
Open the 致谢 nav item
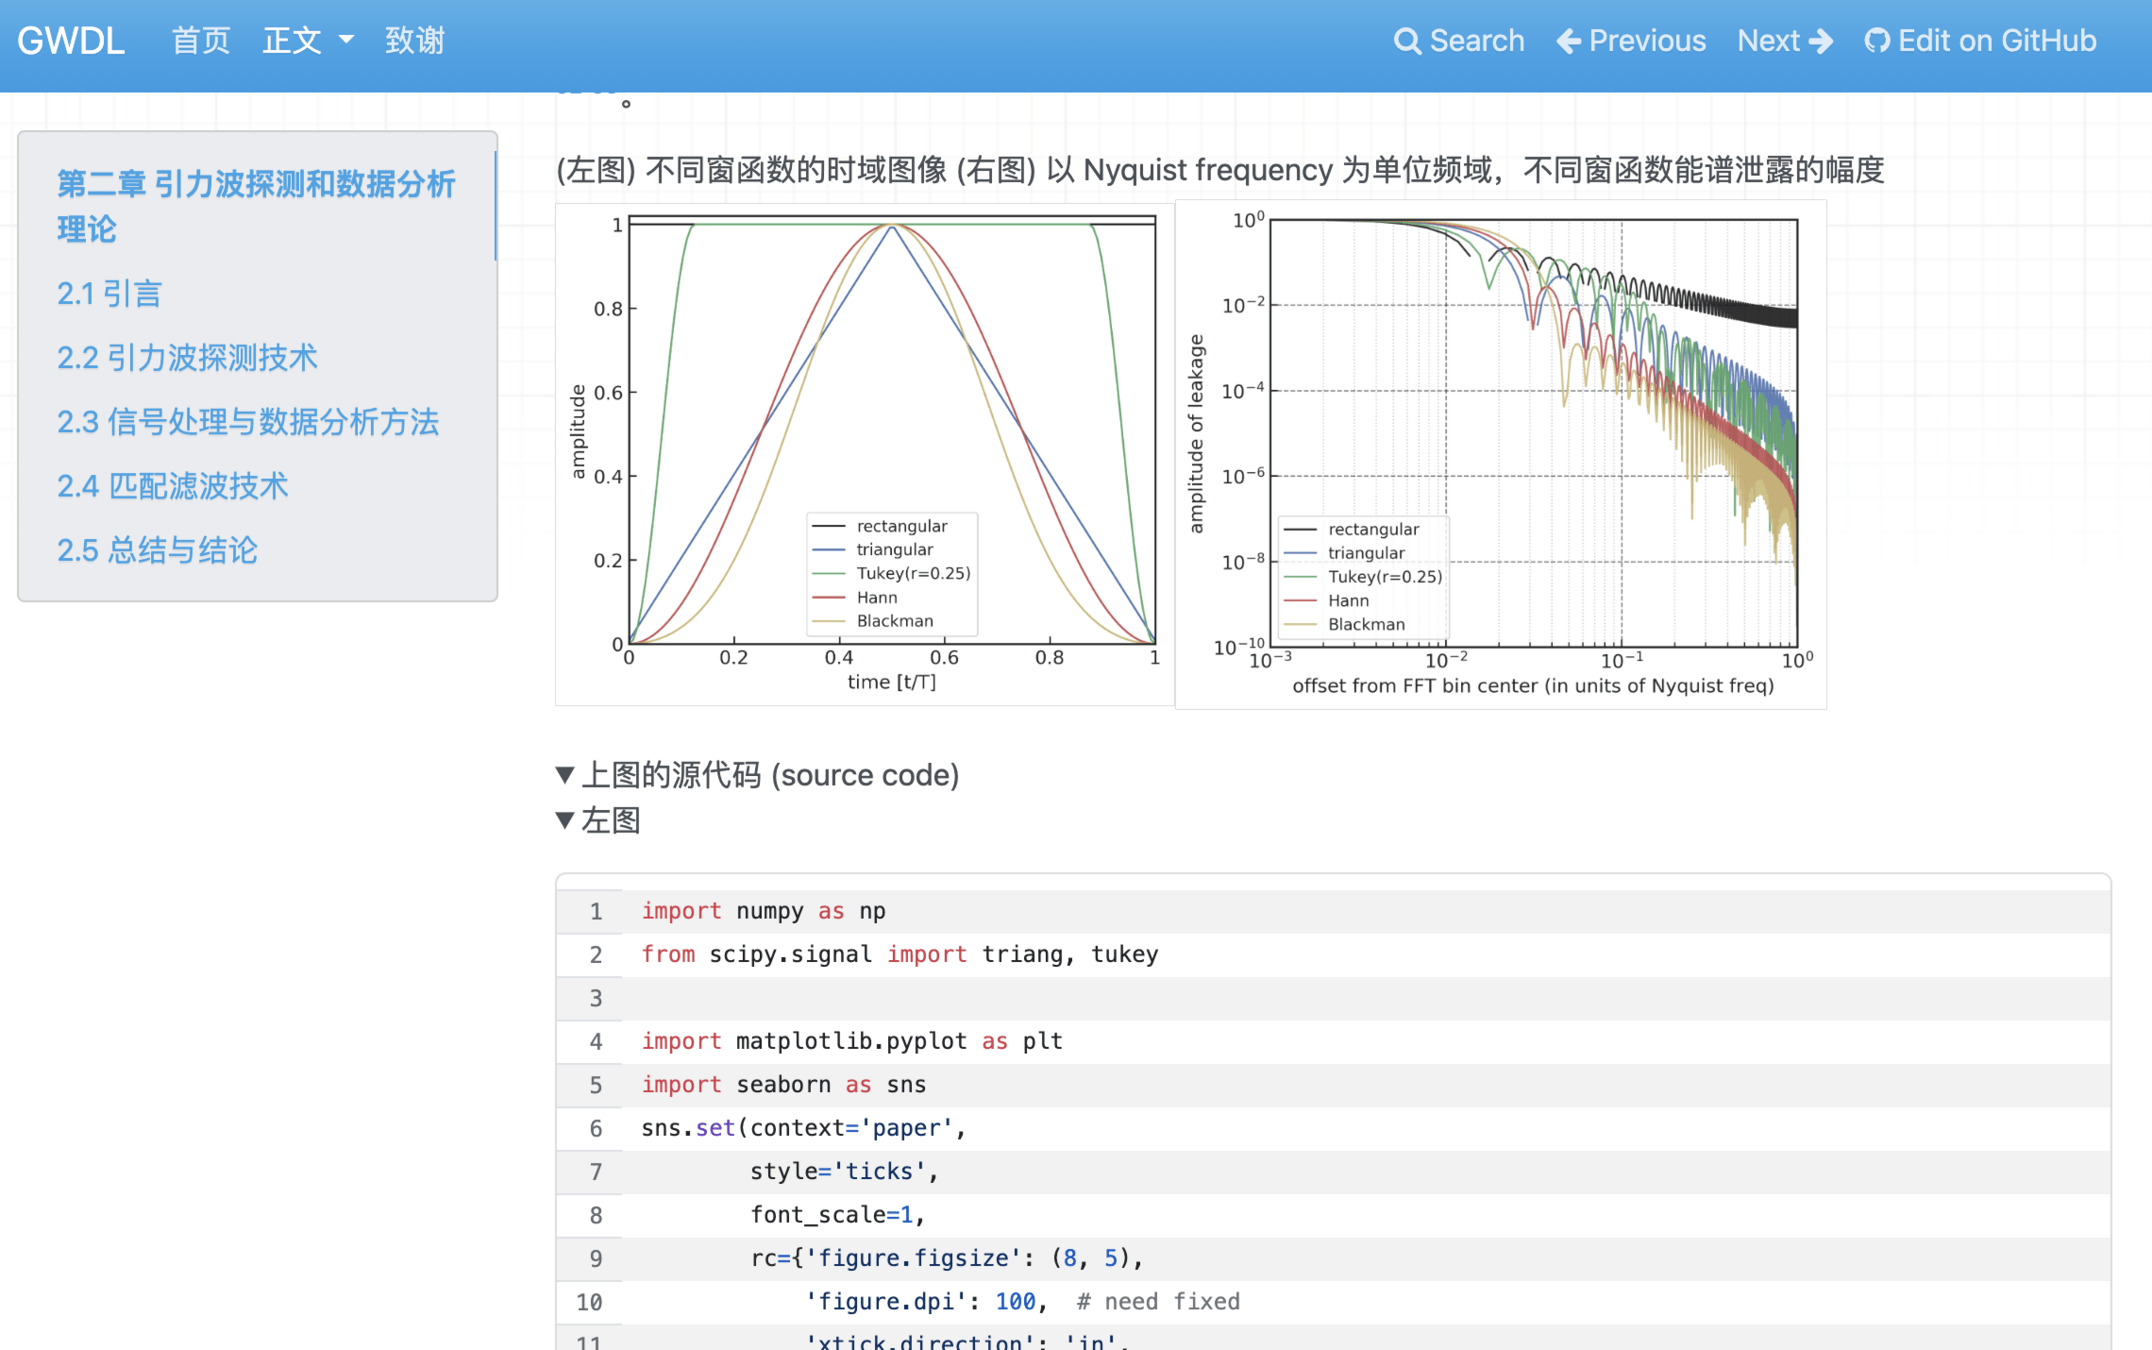click(x=414, y=41)
